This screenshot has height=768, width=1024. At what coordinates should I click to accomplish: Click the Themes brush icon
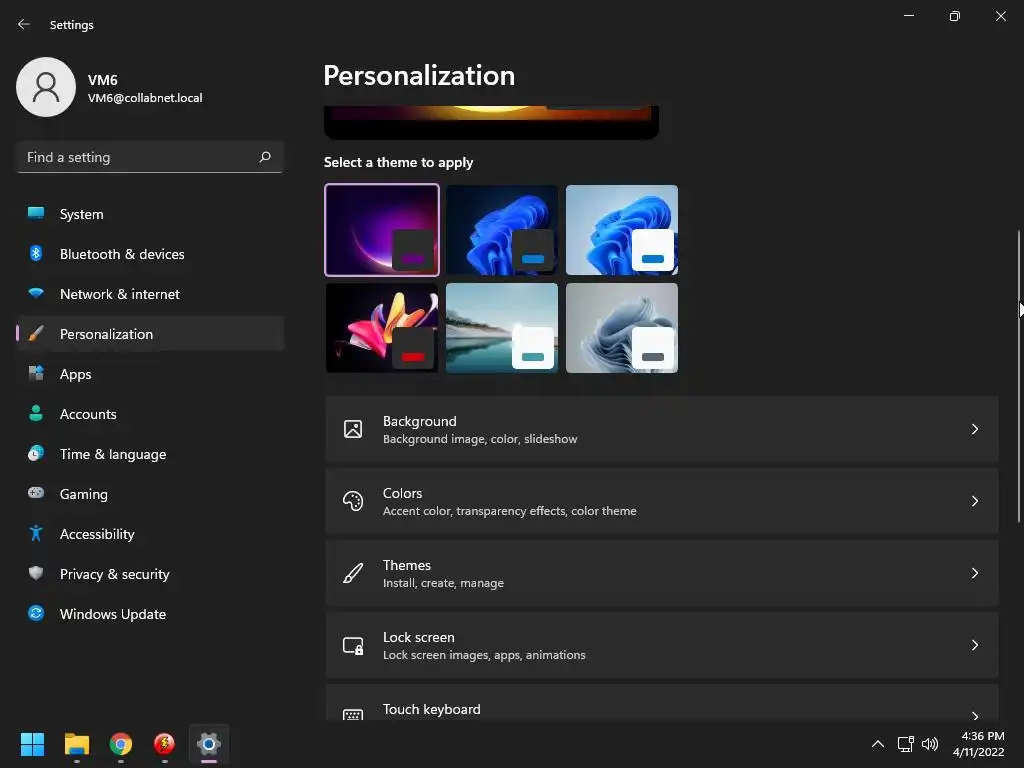coord(353,573)
